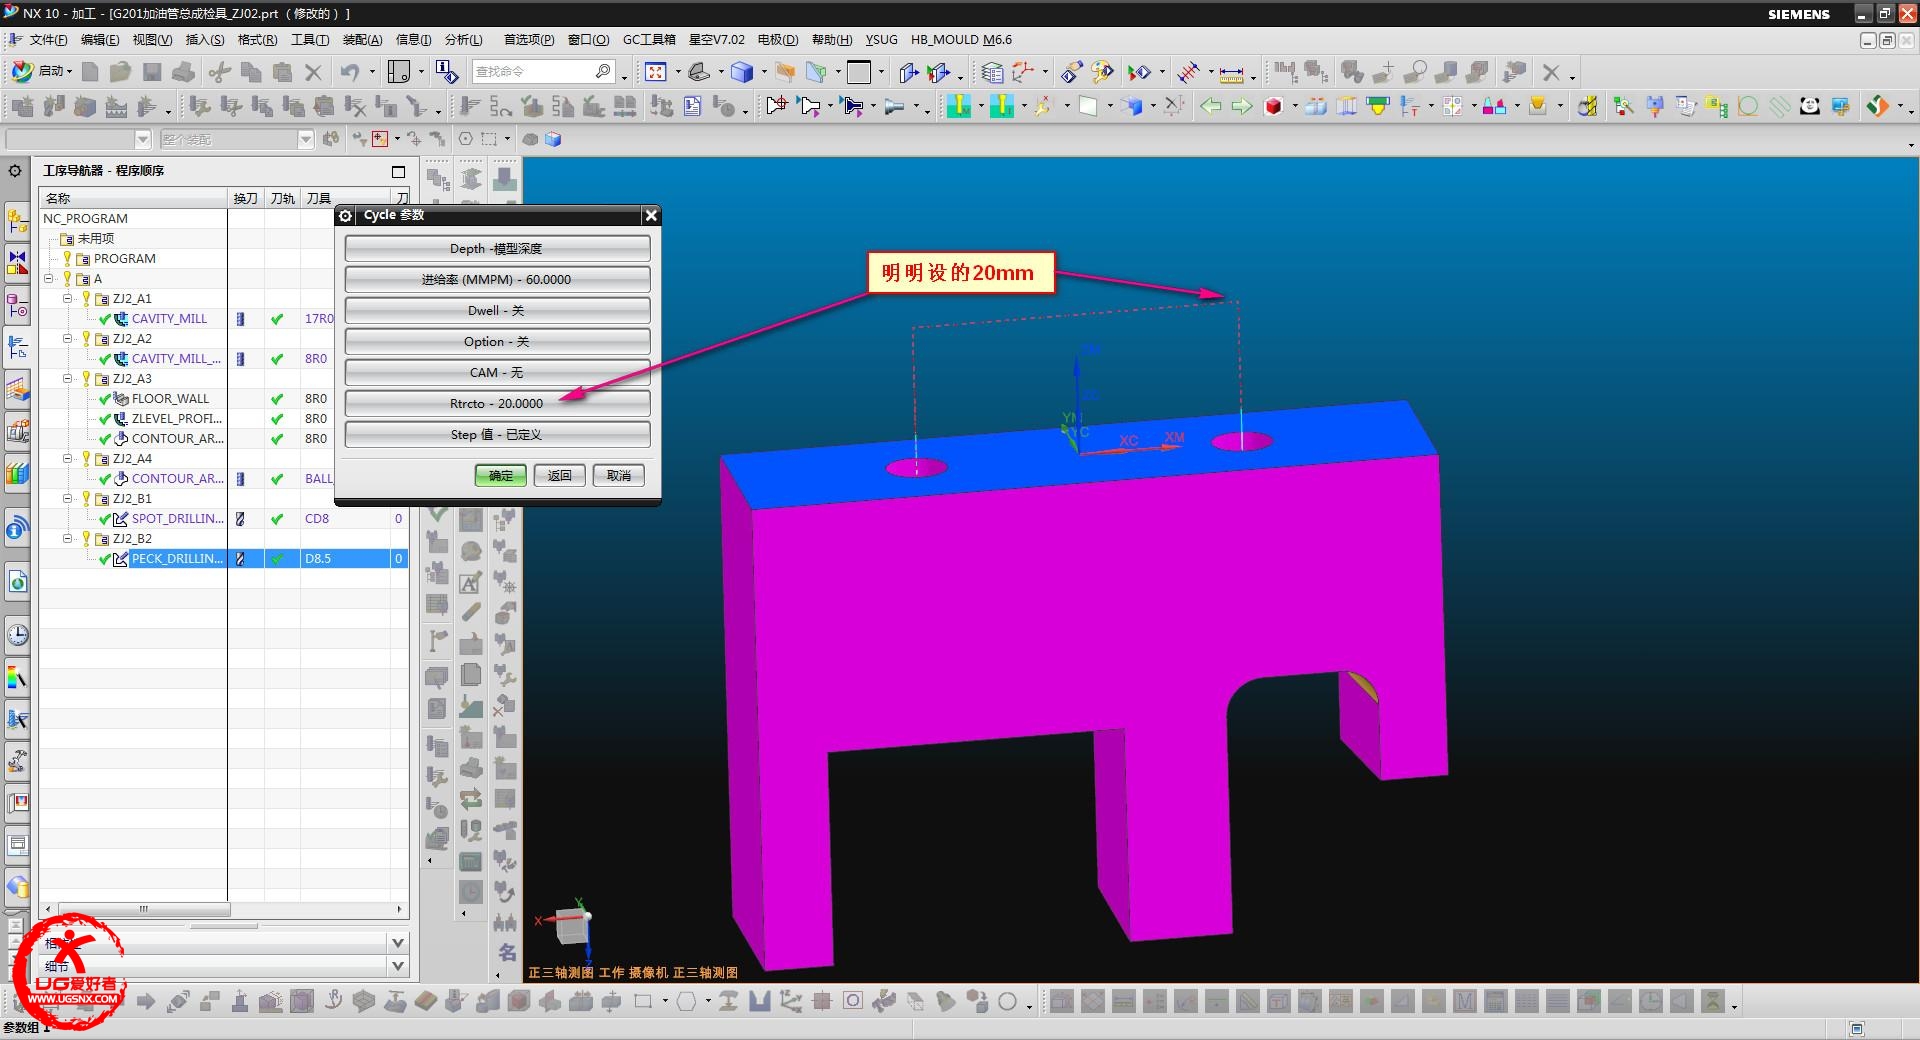
Task: Click the 取消 cancel button
Action: click(x=618, y=476)
